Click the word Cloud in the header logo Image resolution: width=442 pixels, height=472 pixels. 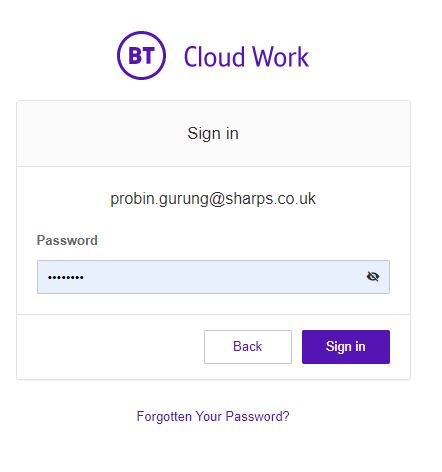(215, 57)
